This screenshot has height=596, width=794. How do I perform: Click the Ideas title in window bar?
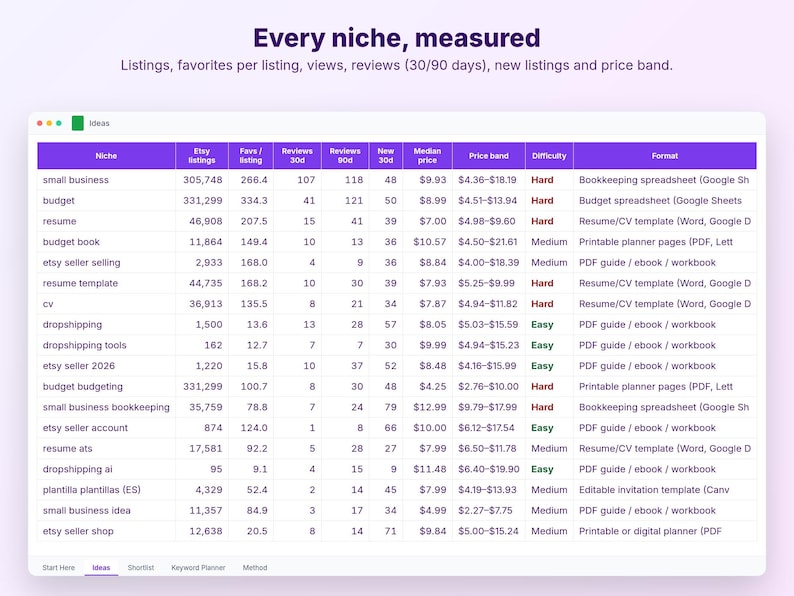tap(99, 123)
